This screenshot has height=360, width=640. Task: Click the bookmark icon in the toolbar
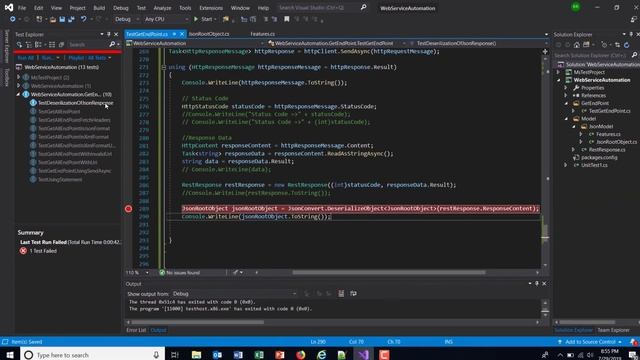pyautogui.click(x=287, y=19)
